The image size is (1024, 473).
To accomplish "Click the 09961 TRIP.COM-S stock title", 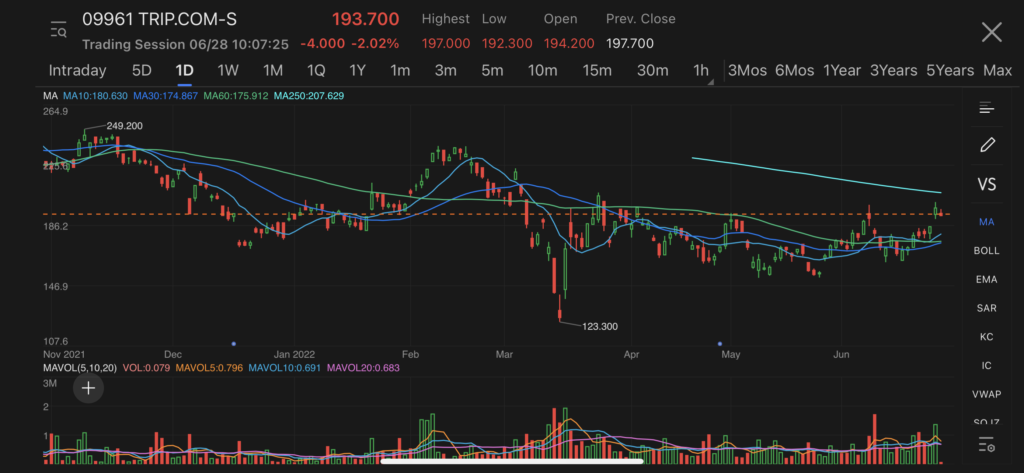I will (159, 19).
